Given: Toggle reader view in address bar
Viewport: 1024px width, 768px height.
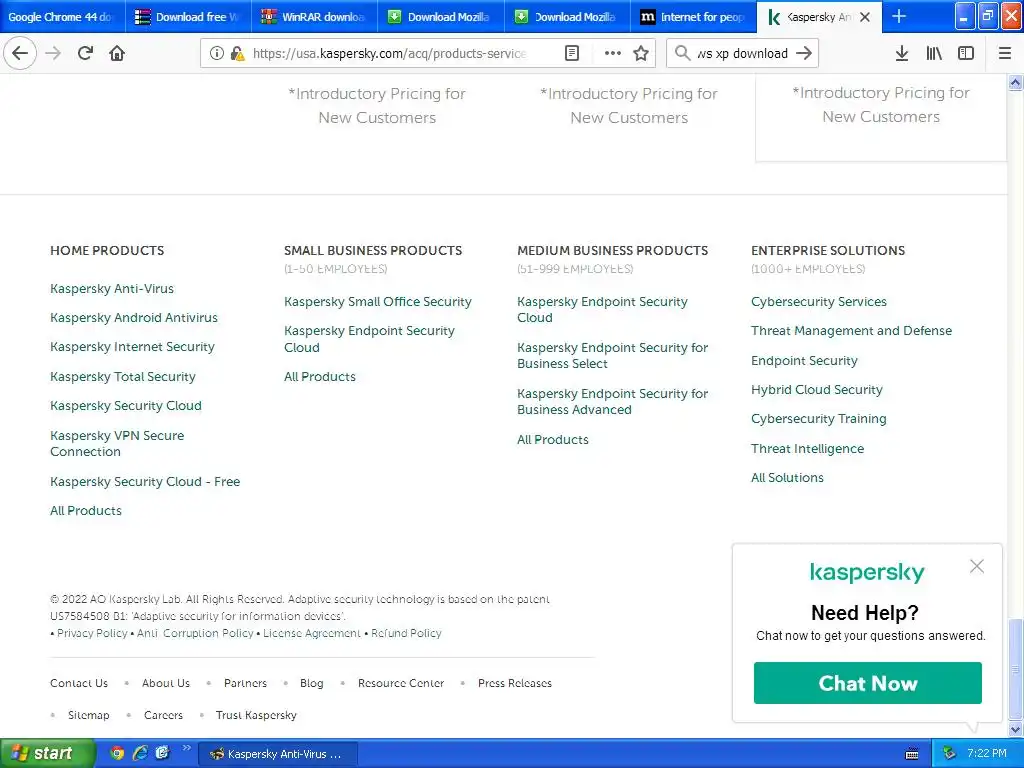Looking at the screenshot, I should point(571,53).
